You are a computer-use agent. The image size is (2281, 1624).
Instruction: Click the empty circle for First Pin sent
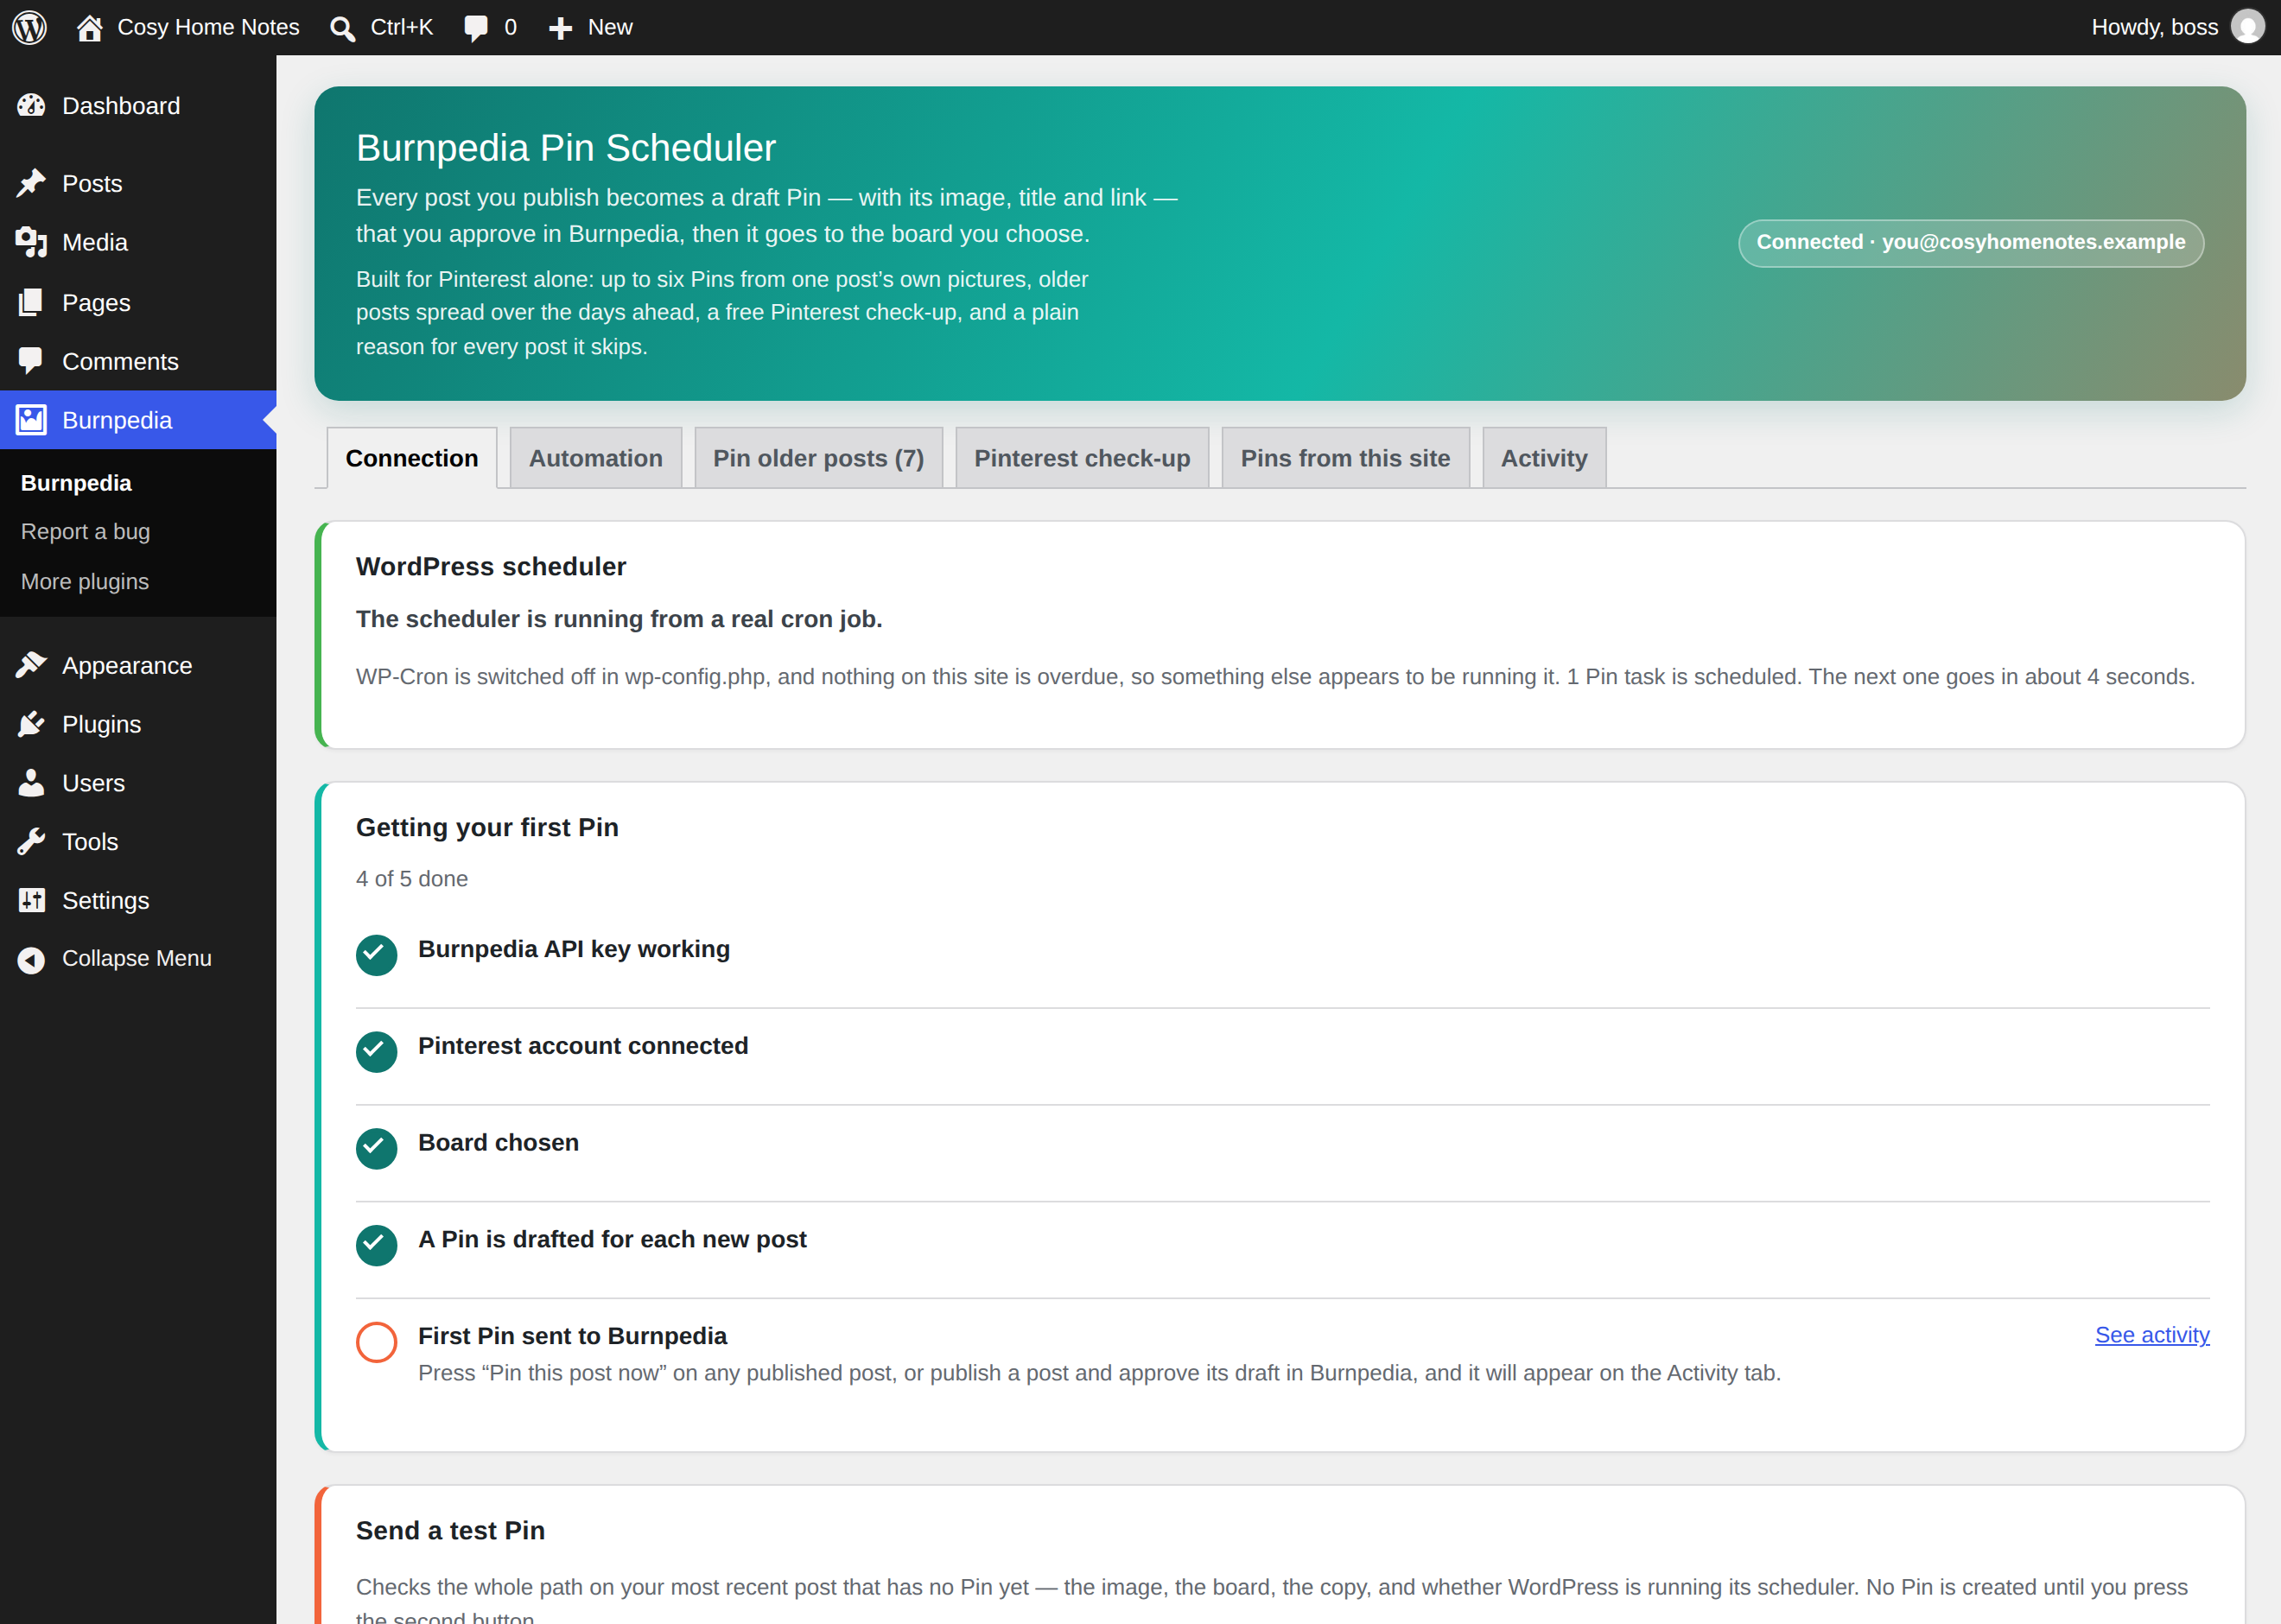377,1342
